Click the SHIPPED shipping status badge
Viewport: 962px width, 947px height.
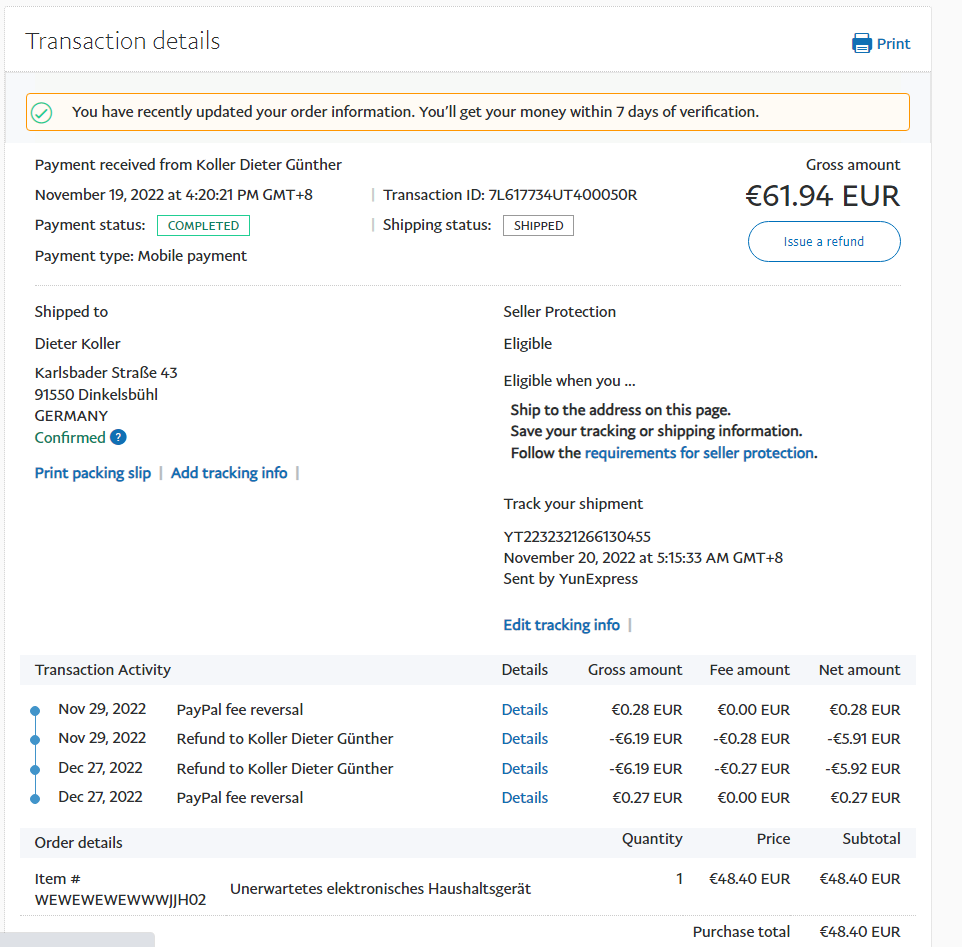(538, 226)
